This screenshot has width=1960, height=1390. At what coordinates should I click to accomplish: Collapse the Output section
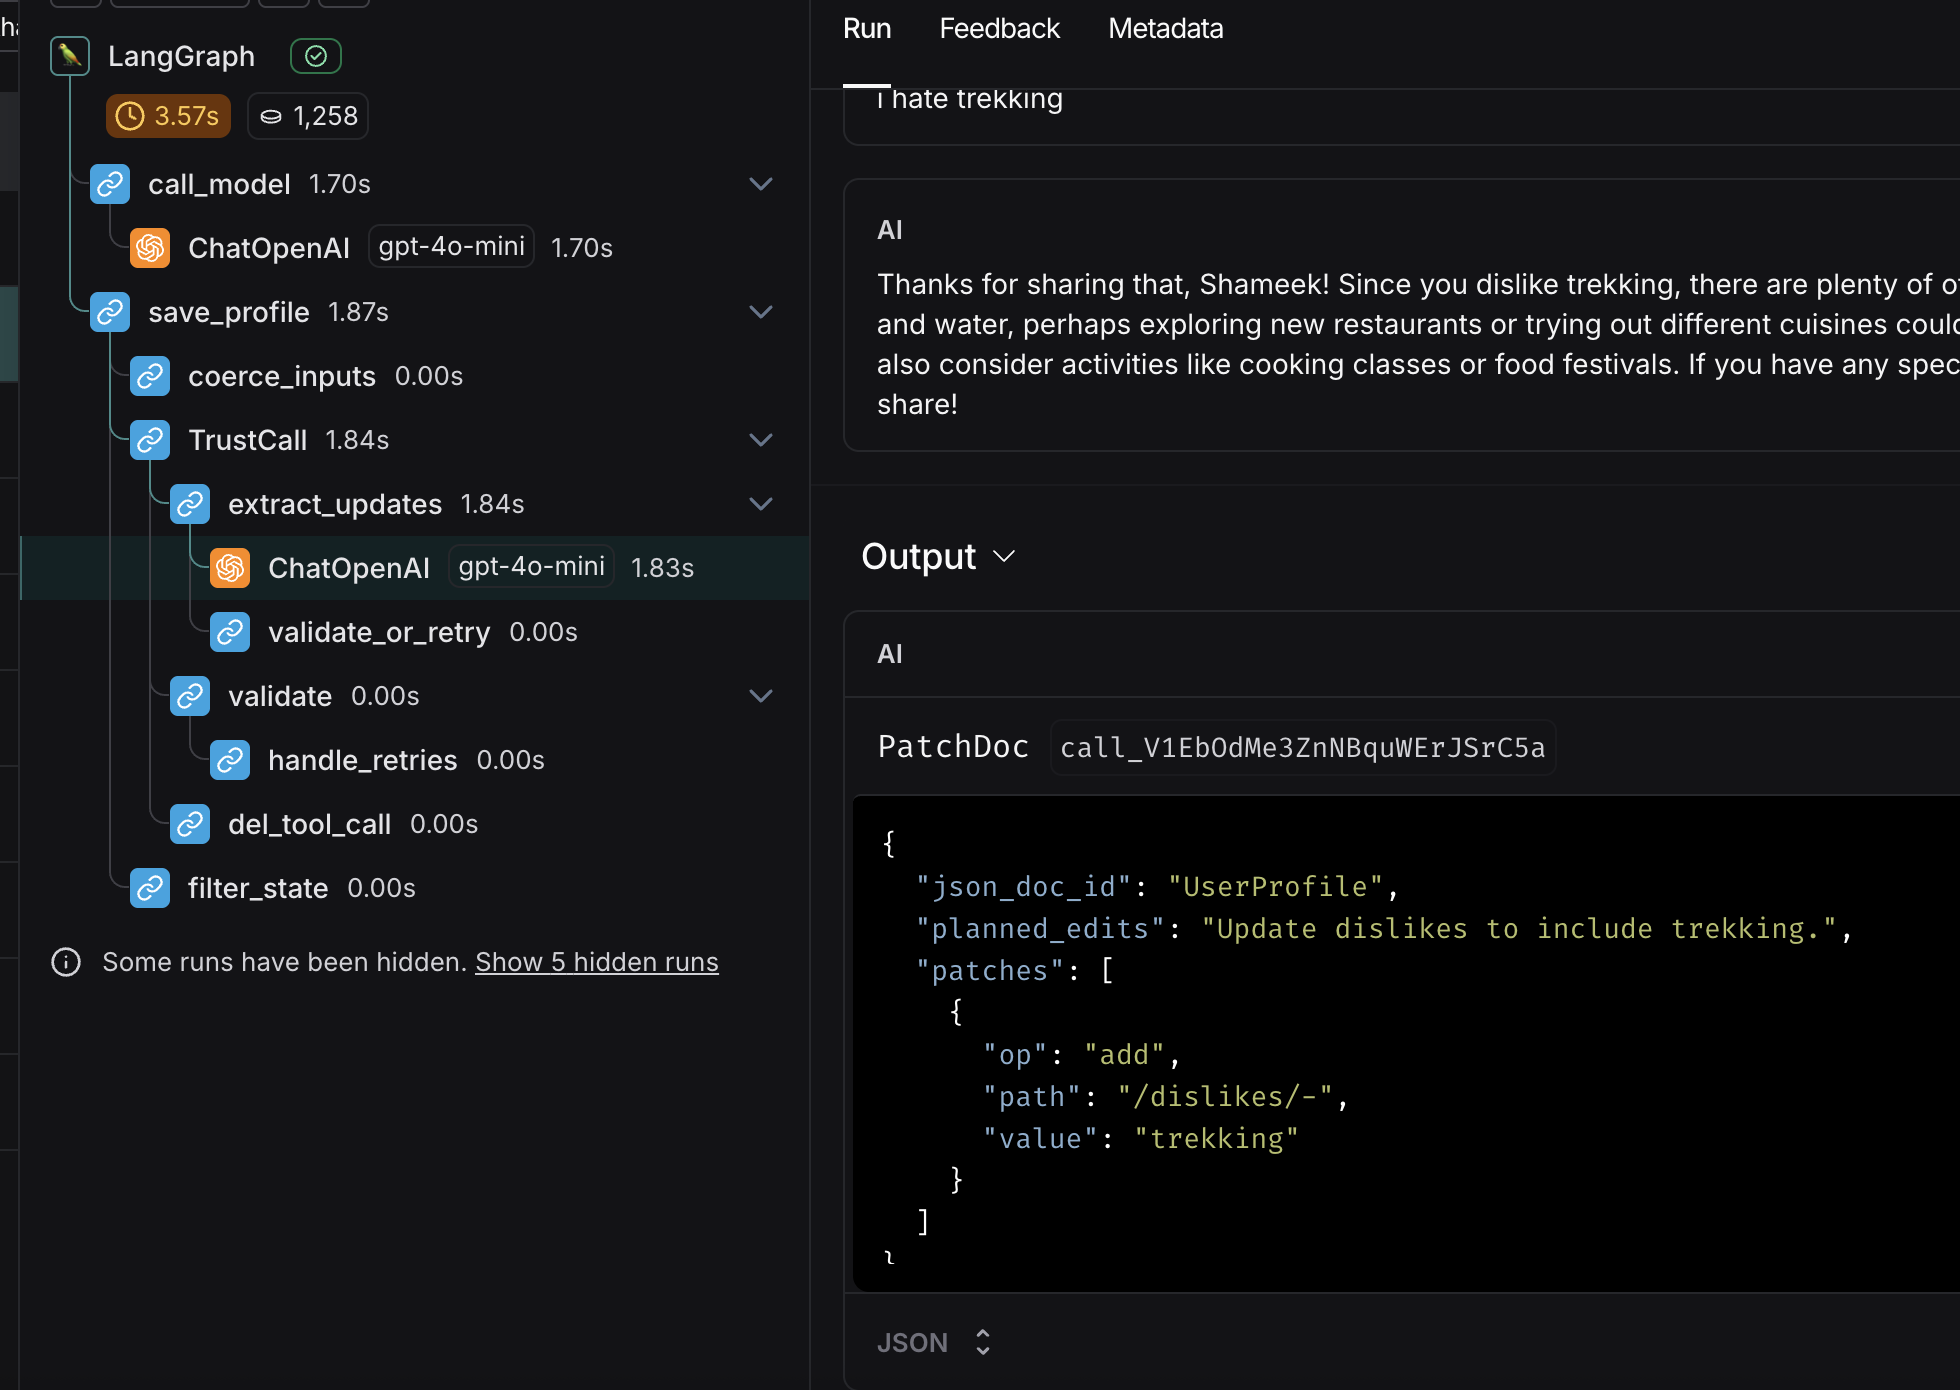tap(1004, 557)
